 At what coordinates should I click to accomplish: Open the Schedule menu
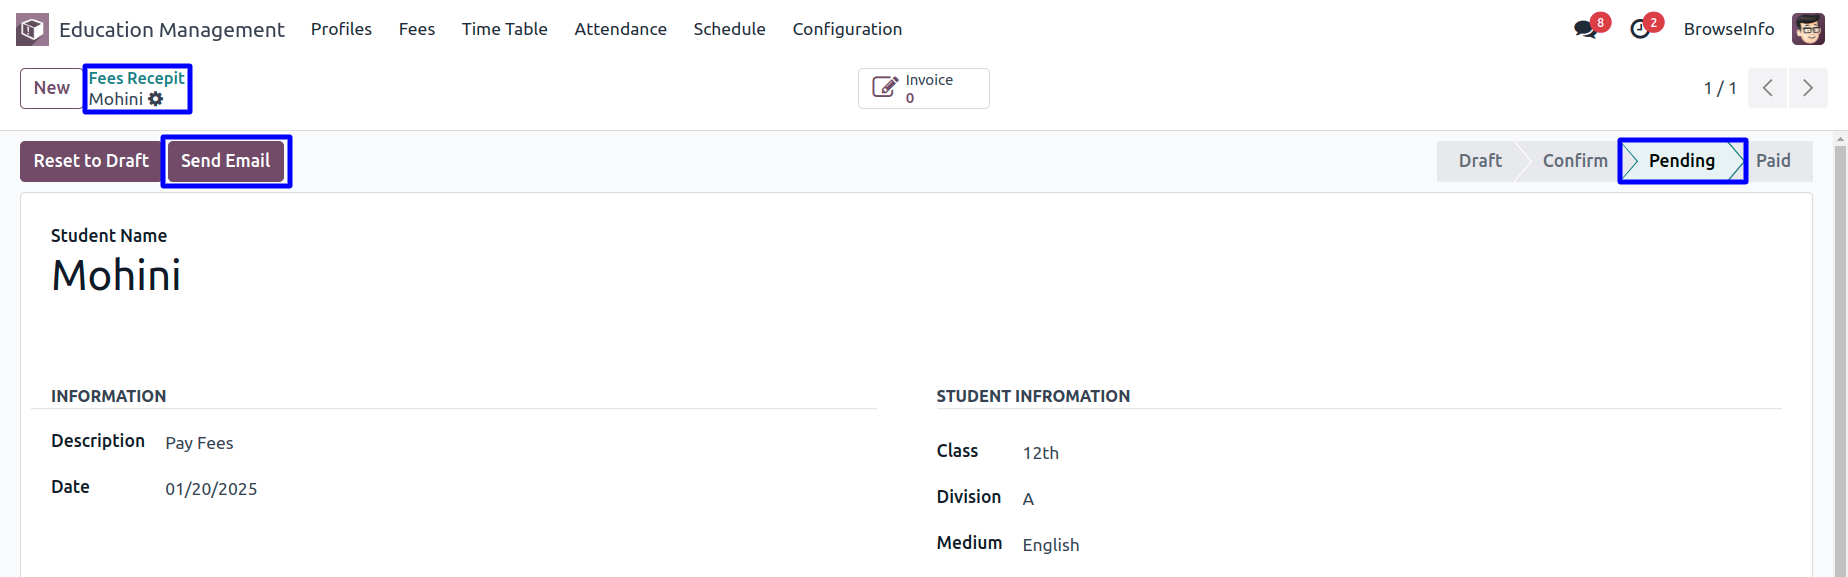pos(729,29)
